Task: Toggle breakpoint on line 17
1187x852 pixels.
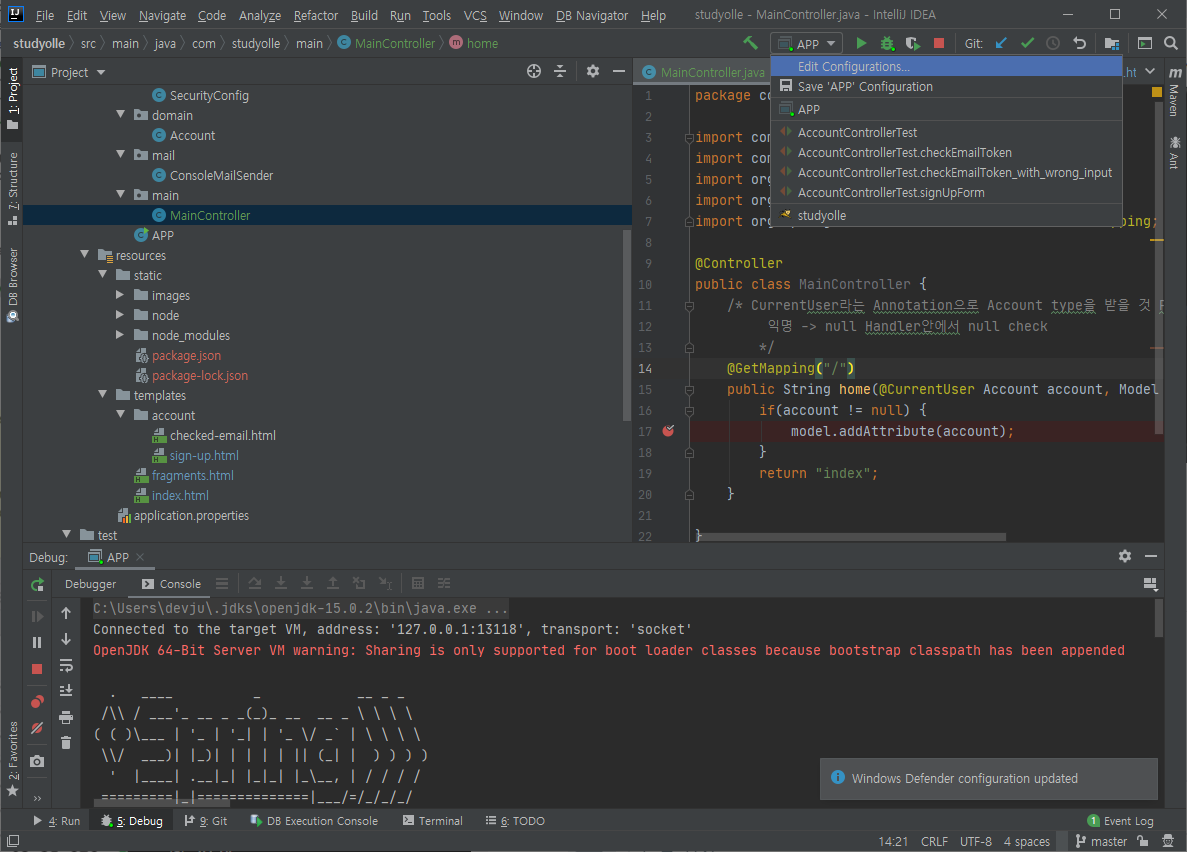Action: (668, 431)
